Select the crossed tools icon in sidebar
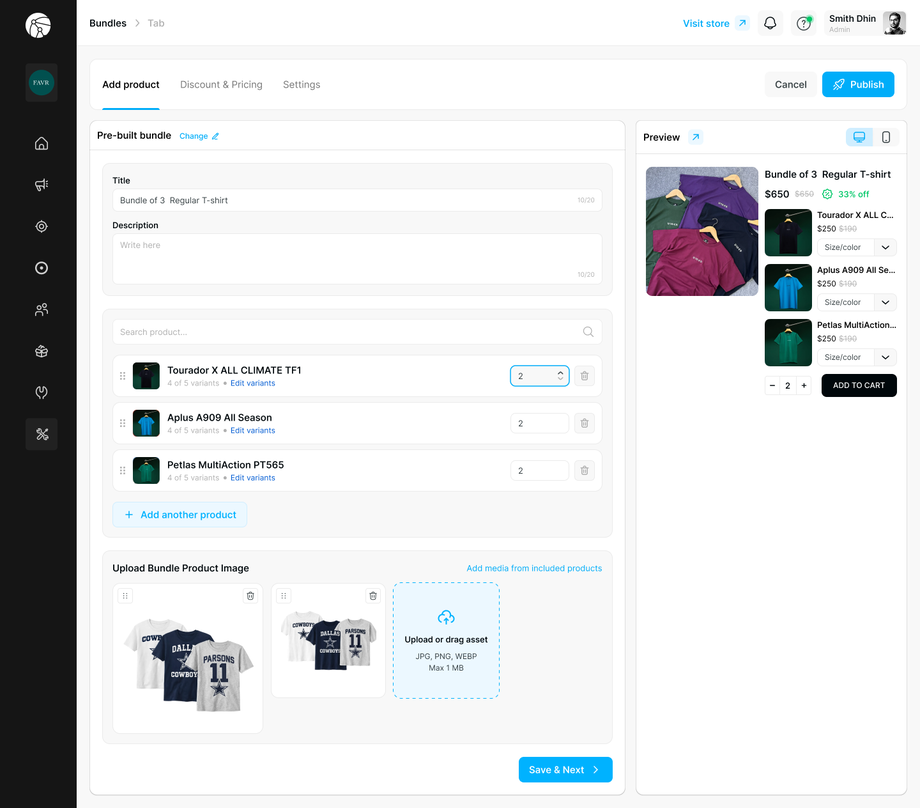The height and width of the screenshot is (808, 920). [41, 434]
